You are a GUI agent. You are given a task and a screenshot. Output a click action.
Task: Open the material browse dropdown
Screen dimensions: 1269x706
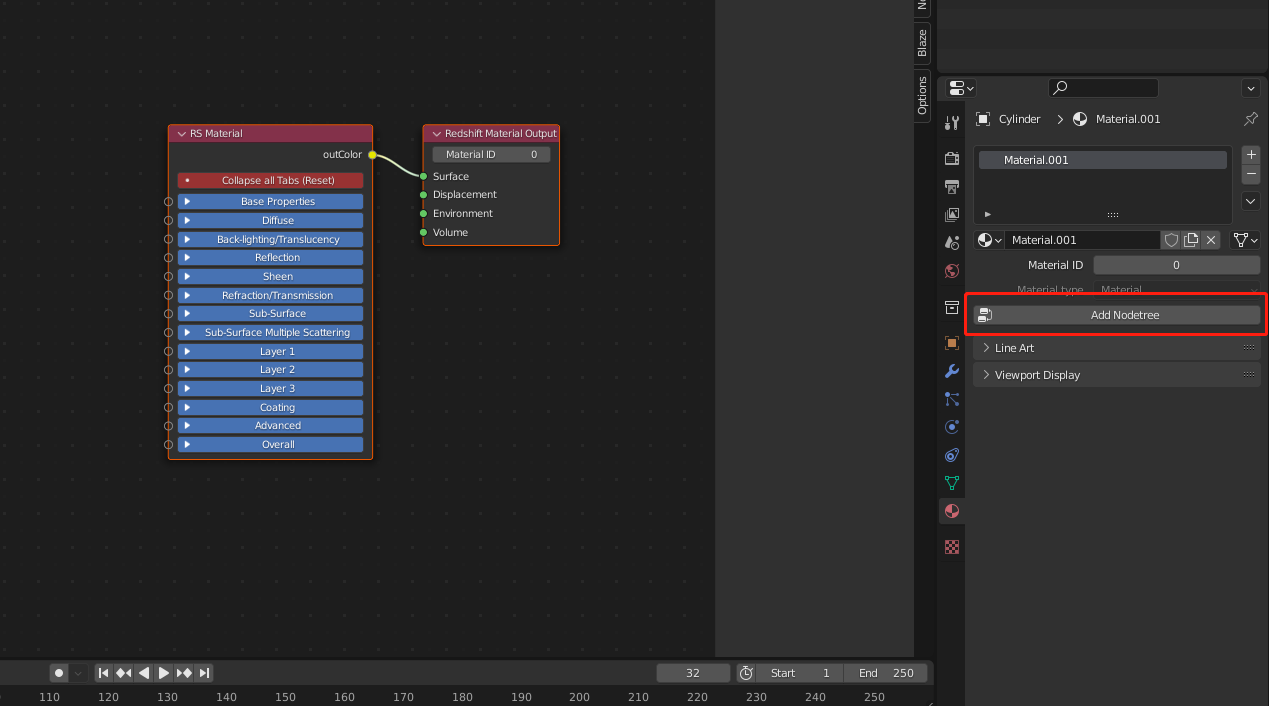tap(989, 240)
